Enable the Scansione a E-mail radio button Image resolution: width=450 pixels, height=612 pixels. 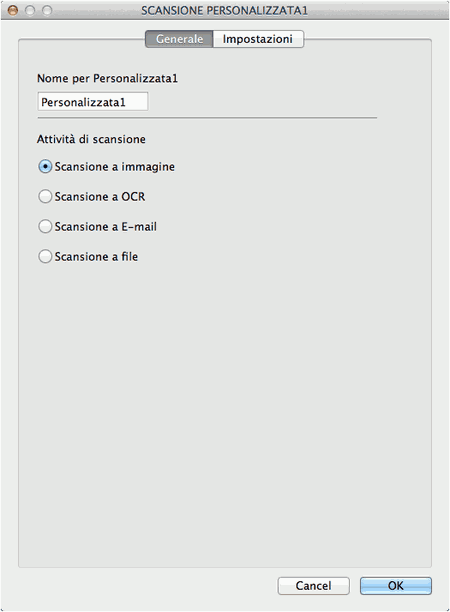(45, 226)
